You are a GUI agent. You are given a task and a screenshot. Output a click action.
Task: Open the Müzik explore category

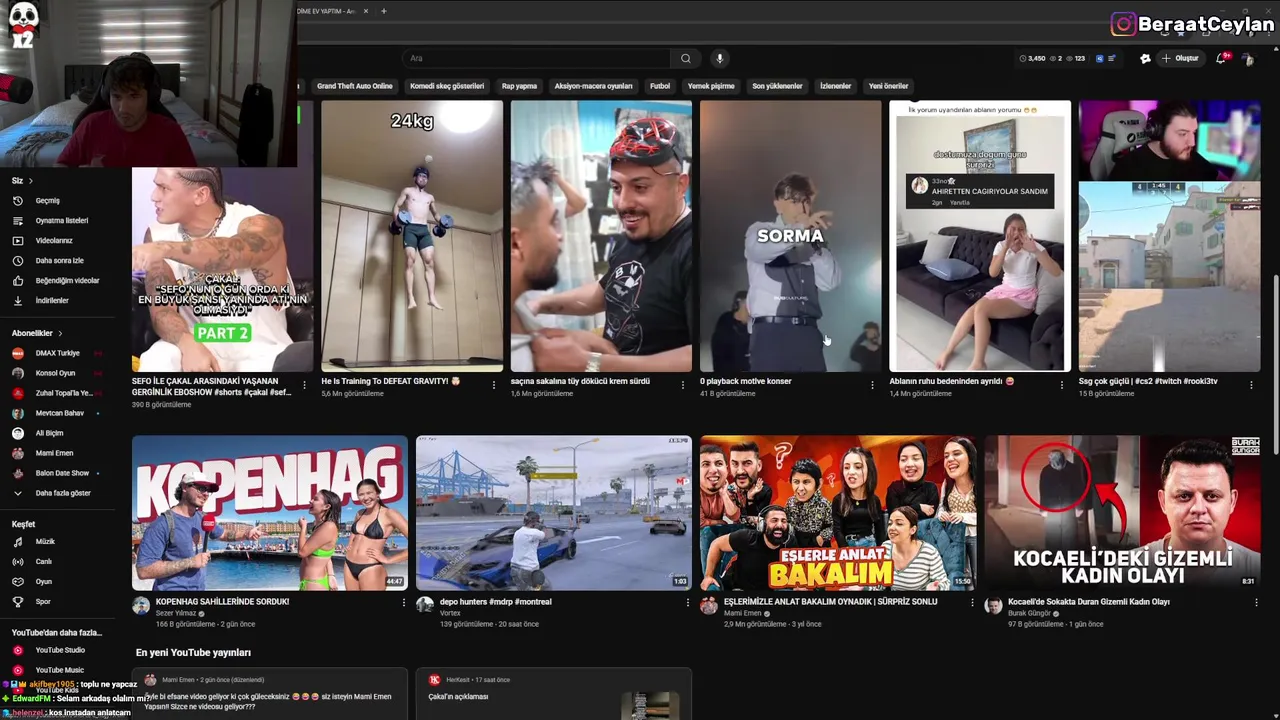(45, 541)
